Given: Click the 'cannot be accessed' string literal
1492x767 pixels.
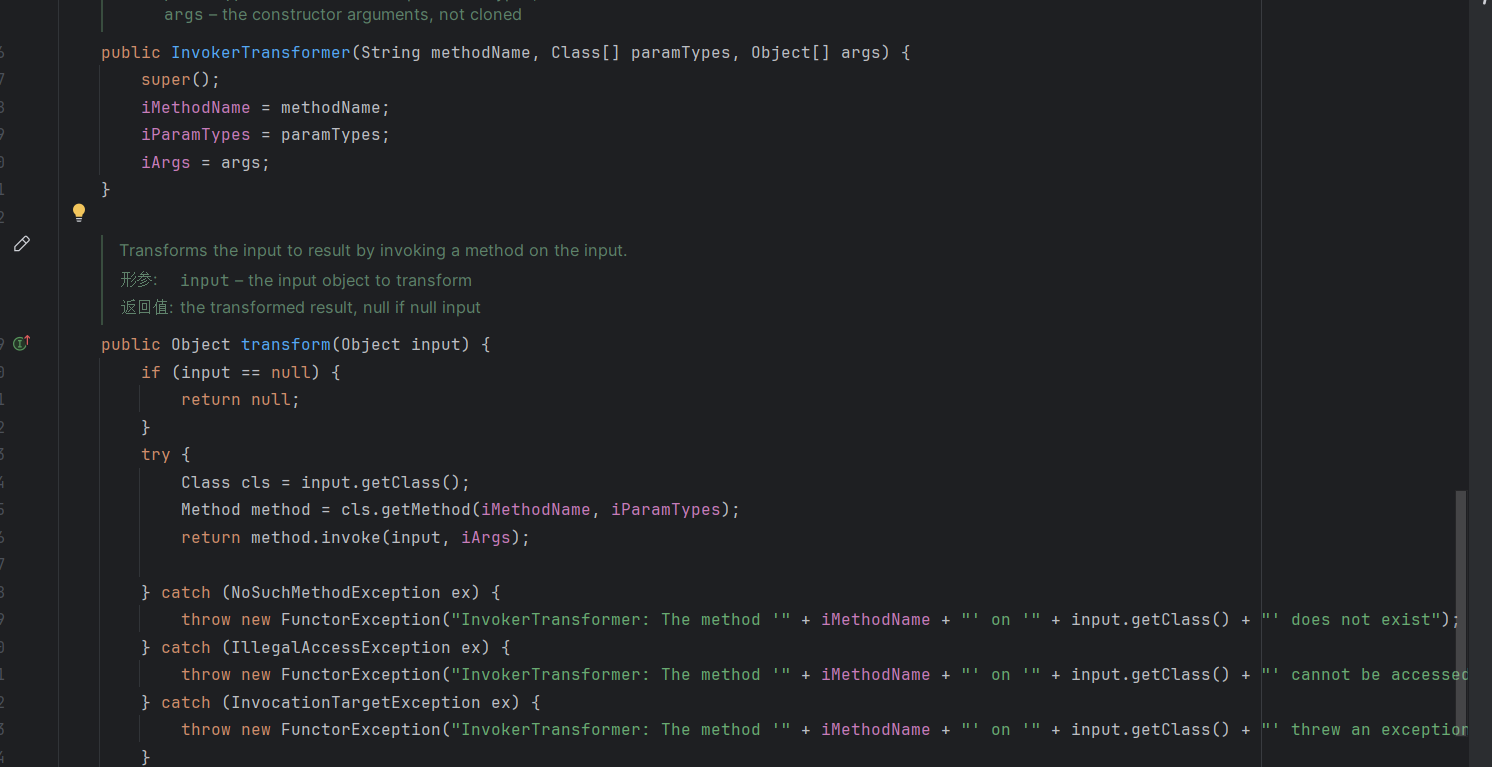Looking at the screenshot, I should click(1365, 675).
